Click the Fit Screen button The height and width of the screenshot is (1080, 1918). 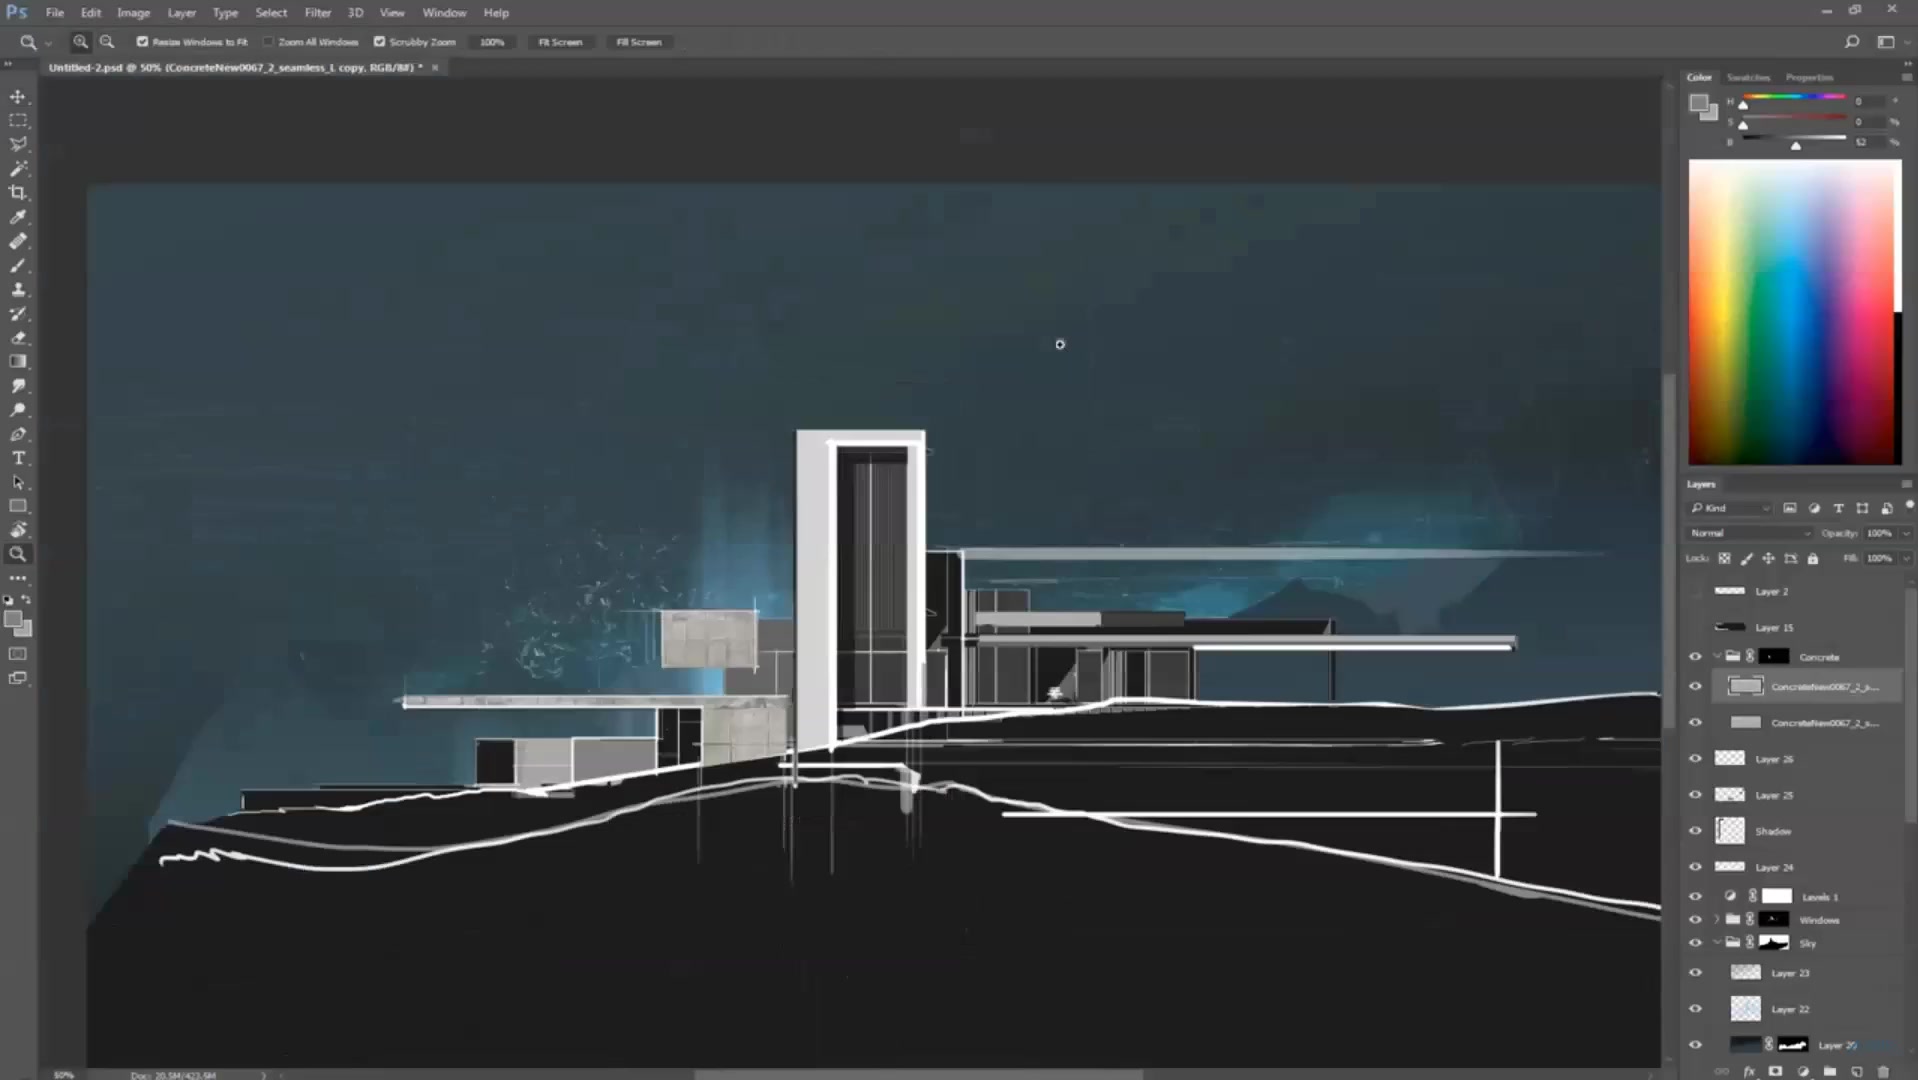click(560, 42)
